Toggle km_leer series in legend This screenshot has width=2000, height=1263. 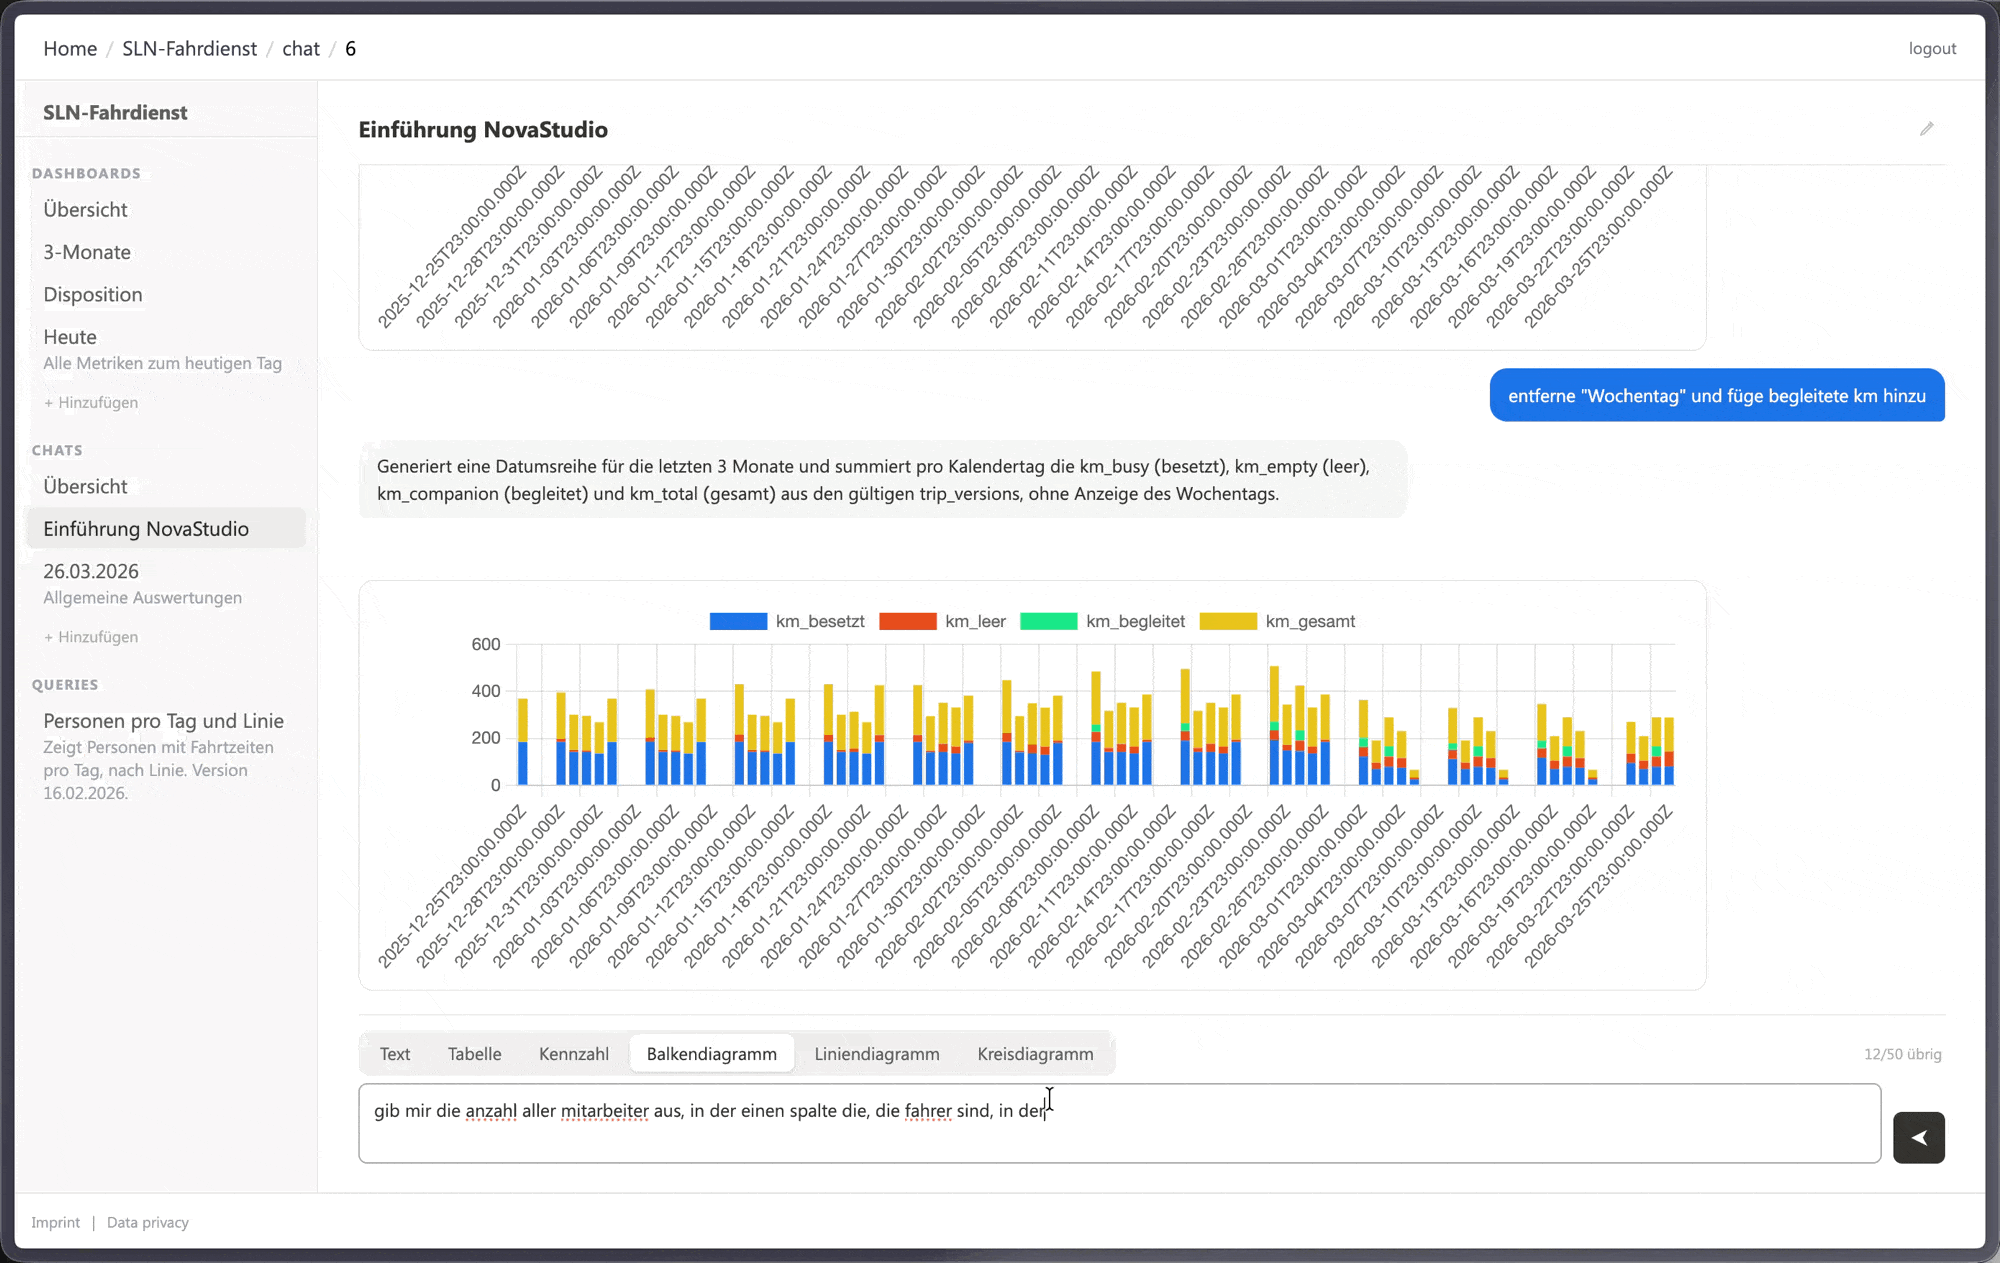click(x=942, y=621)
